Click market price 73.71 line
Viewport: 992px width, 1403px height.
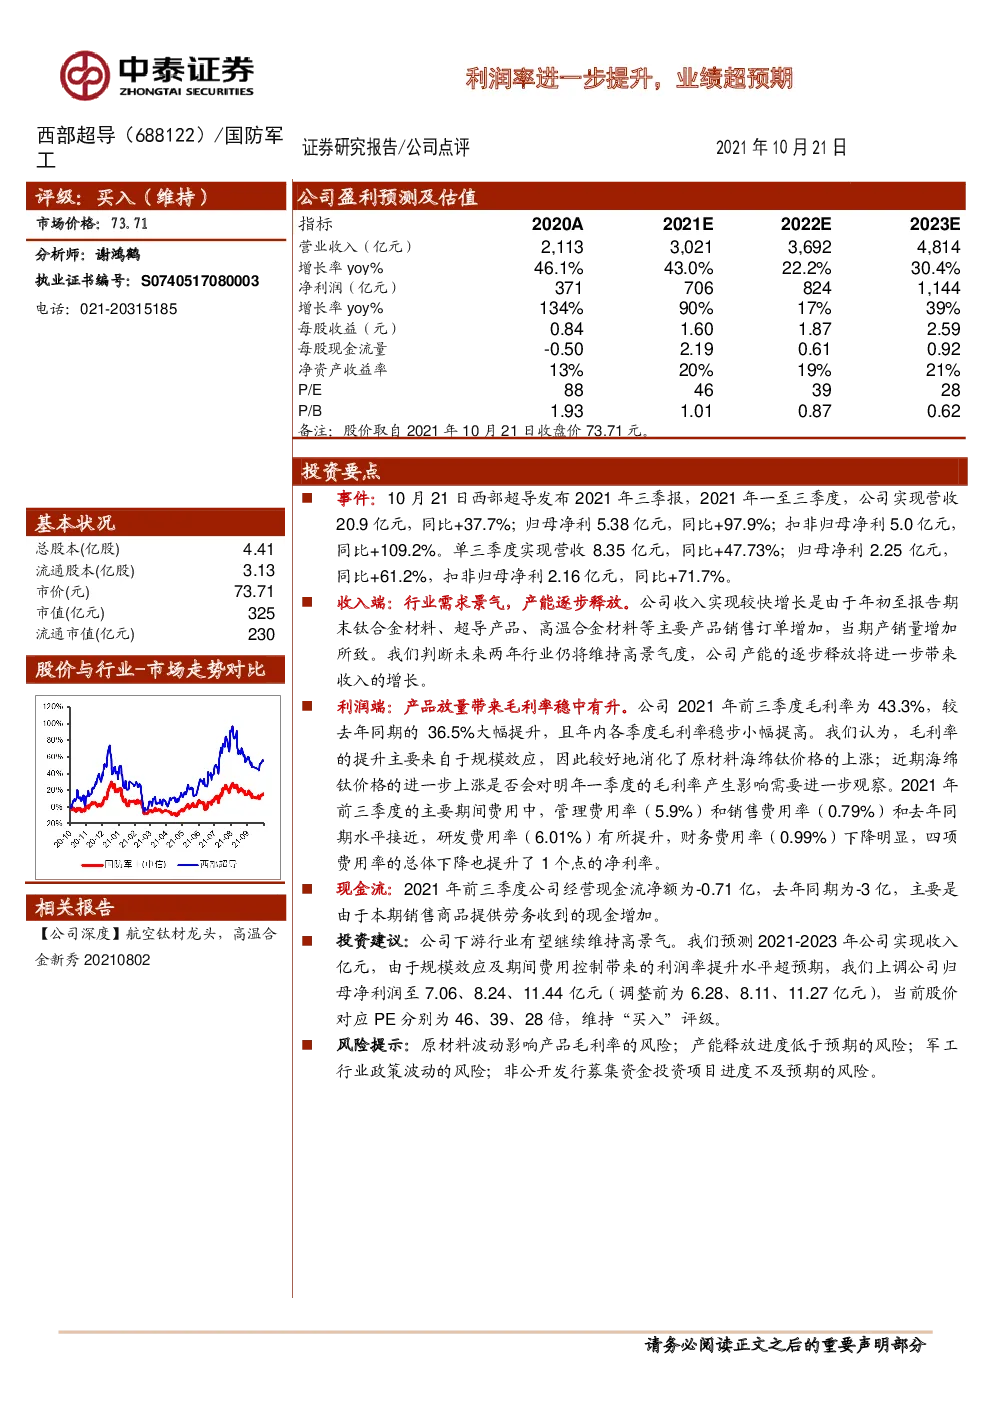tap(92, 224)
